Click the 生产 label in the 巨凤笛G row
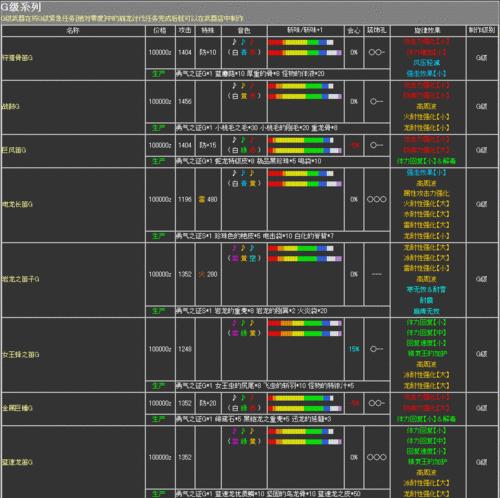Viewport: 500px width, 498px height. 159,161
